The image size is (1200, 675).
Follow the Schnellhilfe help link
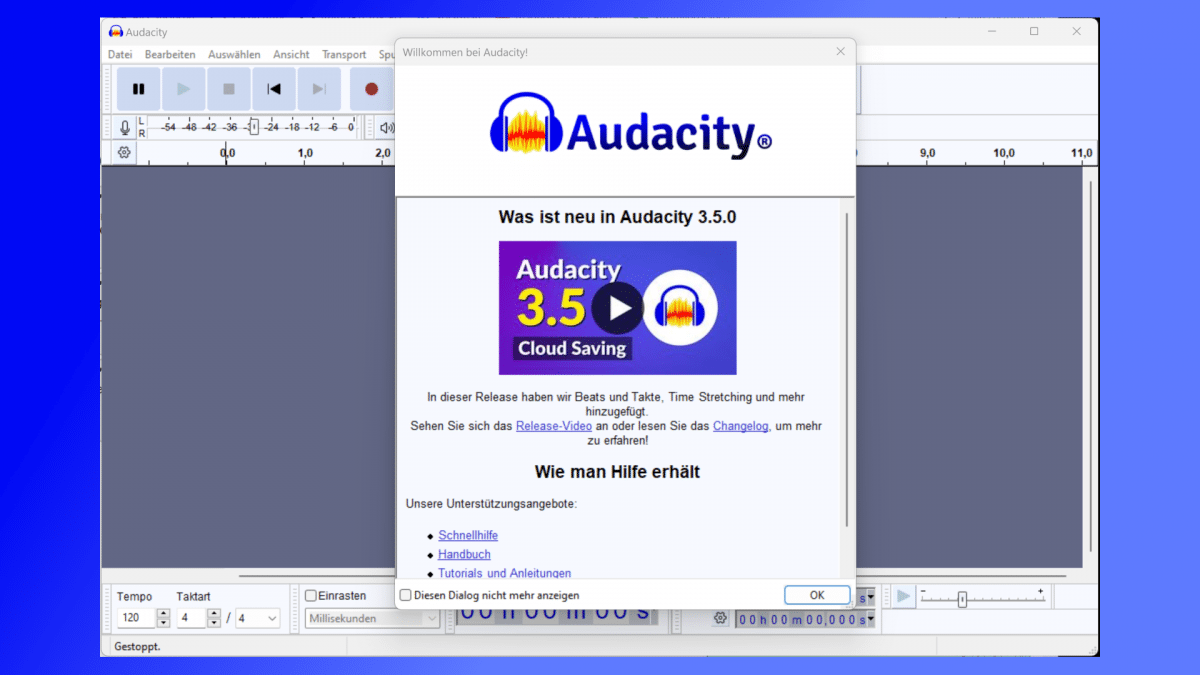(468, 536)
